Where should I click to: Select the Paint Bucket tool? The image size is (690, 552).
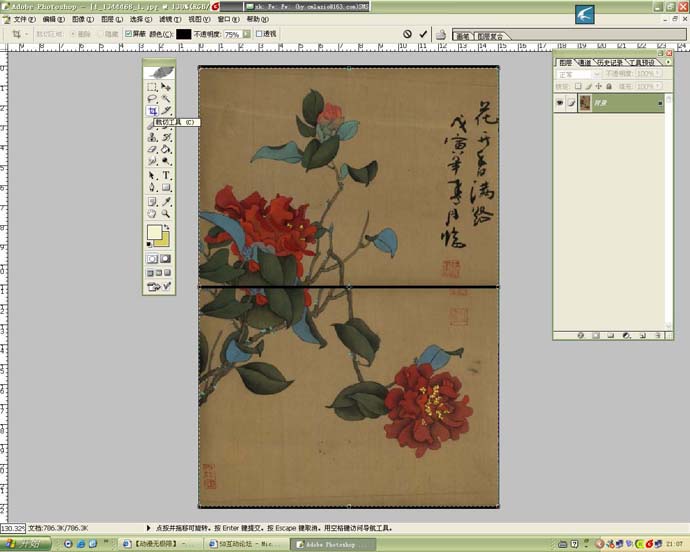click(166, 149)
